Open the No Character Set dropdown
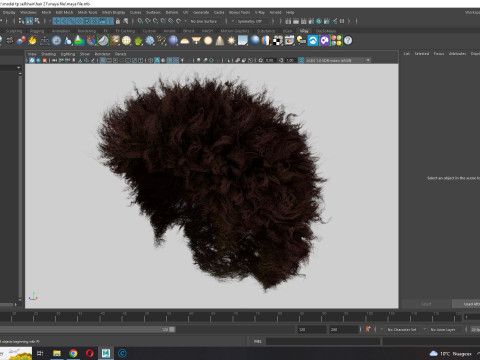Screen dimensions: 480x360 point(403,329)
